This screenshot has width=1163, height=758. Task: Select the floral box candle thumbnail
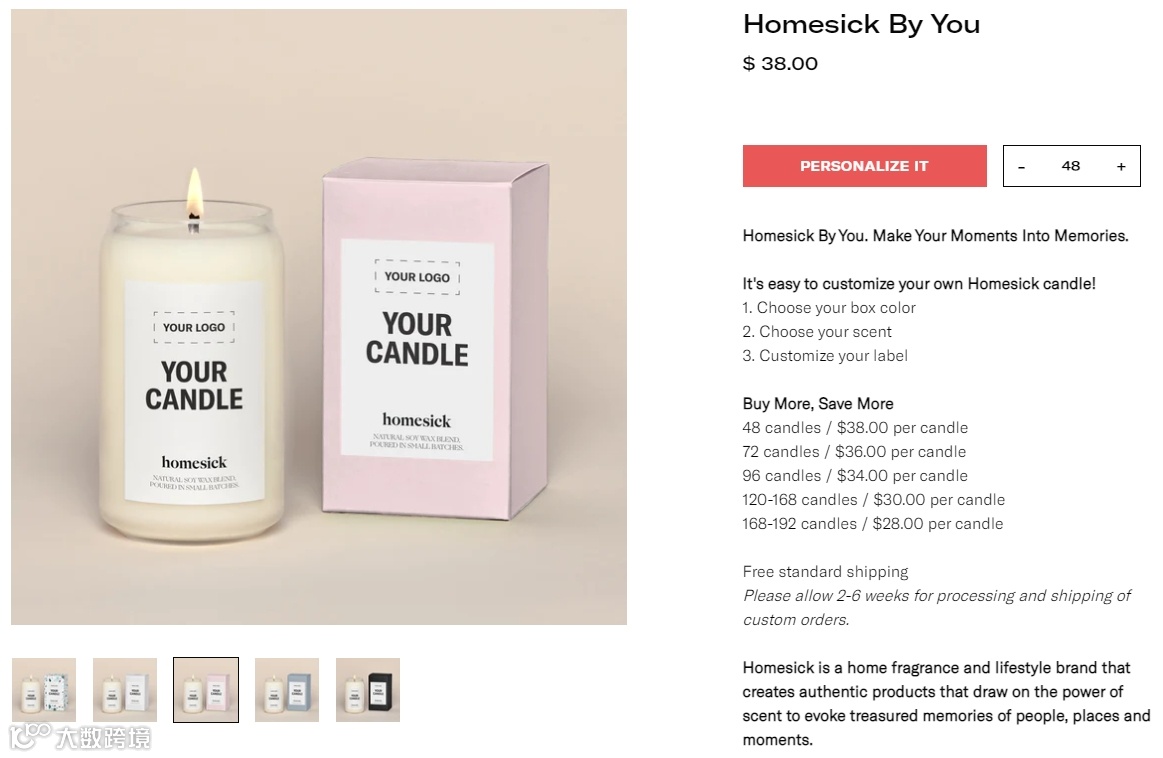[x=44, y=690]
